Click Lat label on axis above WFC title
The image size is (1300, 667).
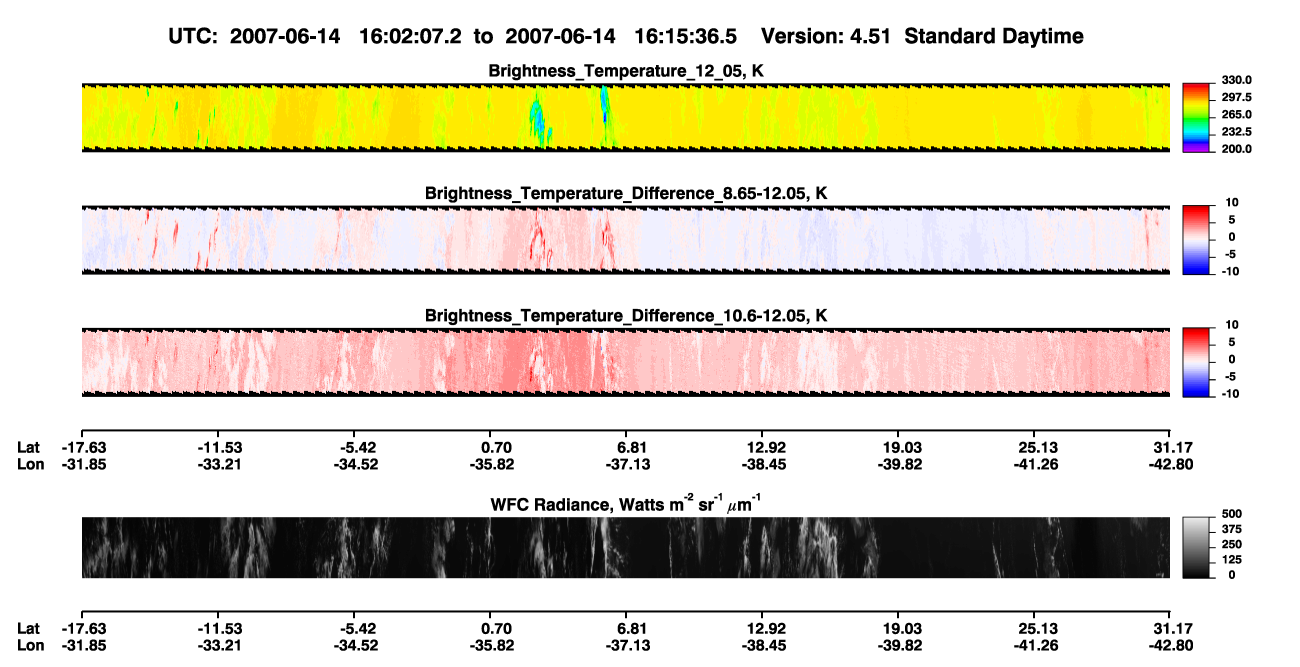point(29,447)
